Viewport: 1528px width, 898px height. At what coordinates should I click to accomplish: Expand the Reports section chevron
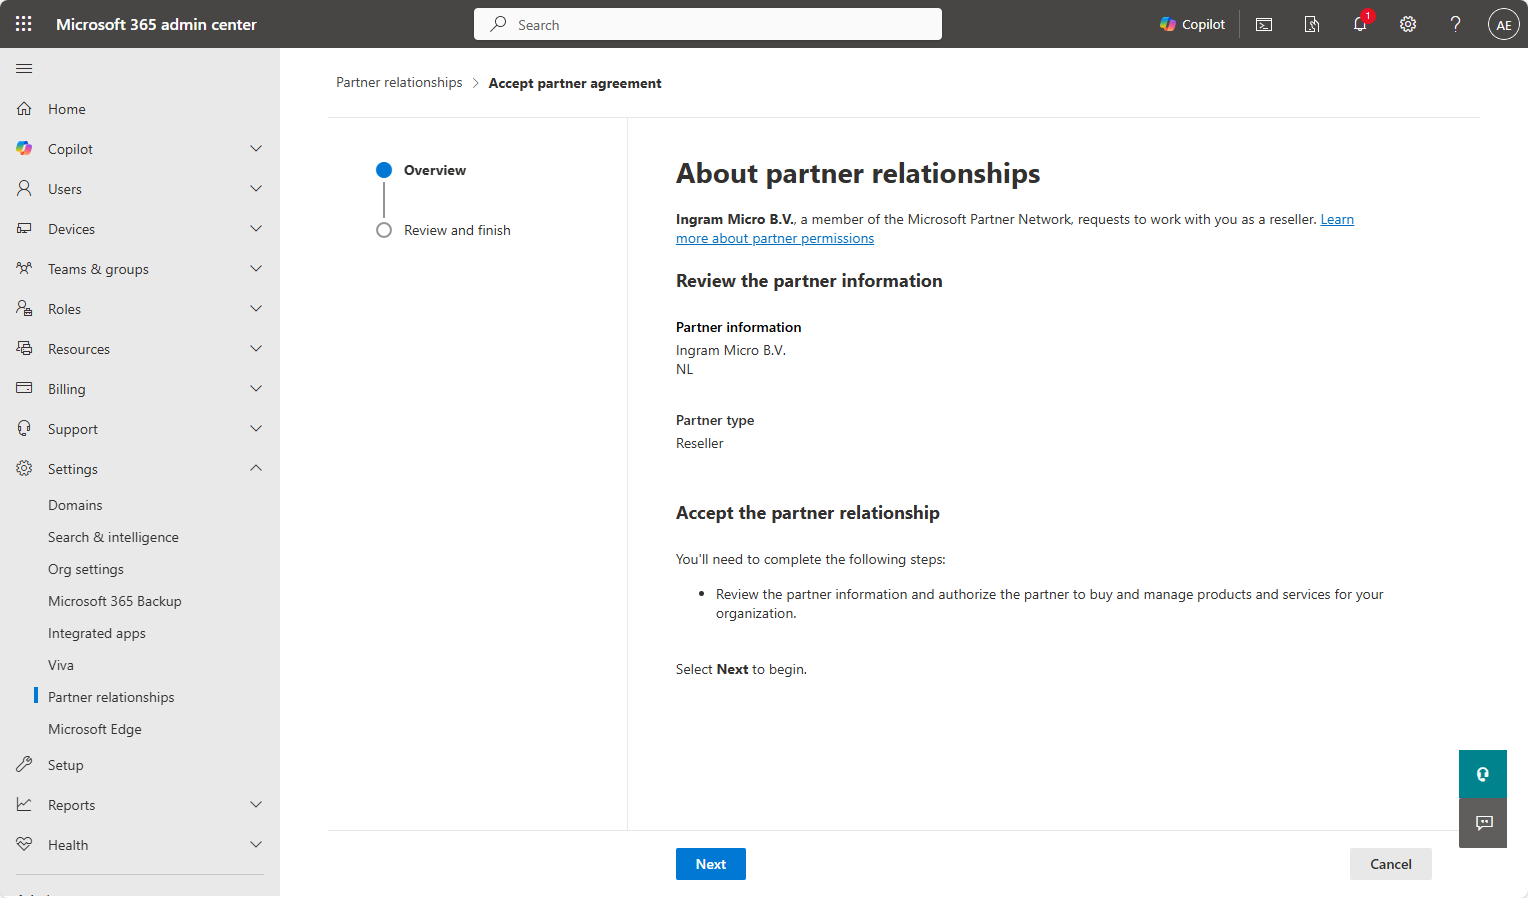256,804
